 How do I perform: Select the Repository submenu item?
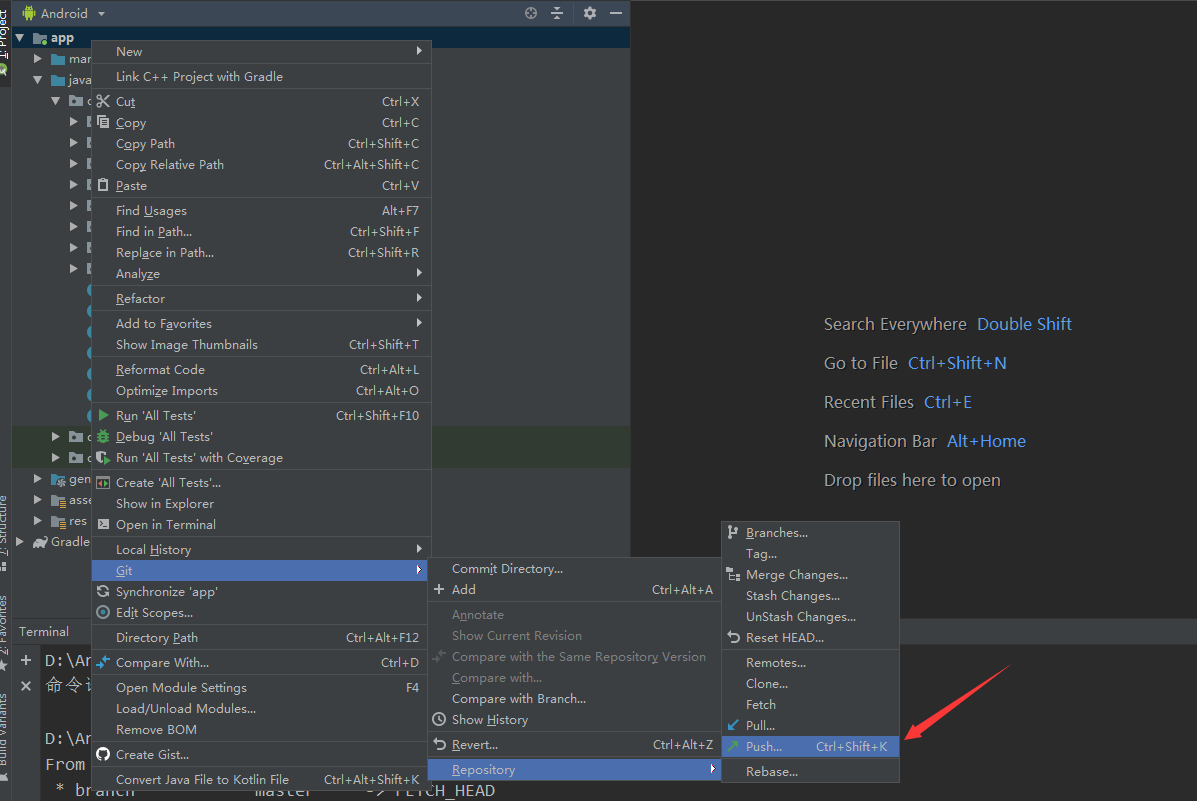pos(574,770)
